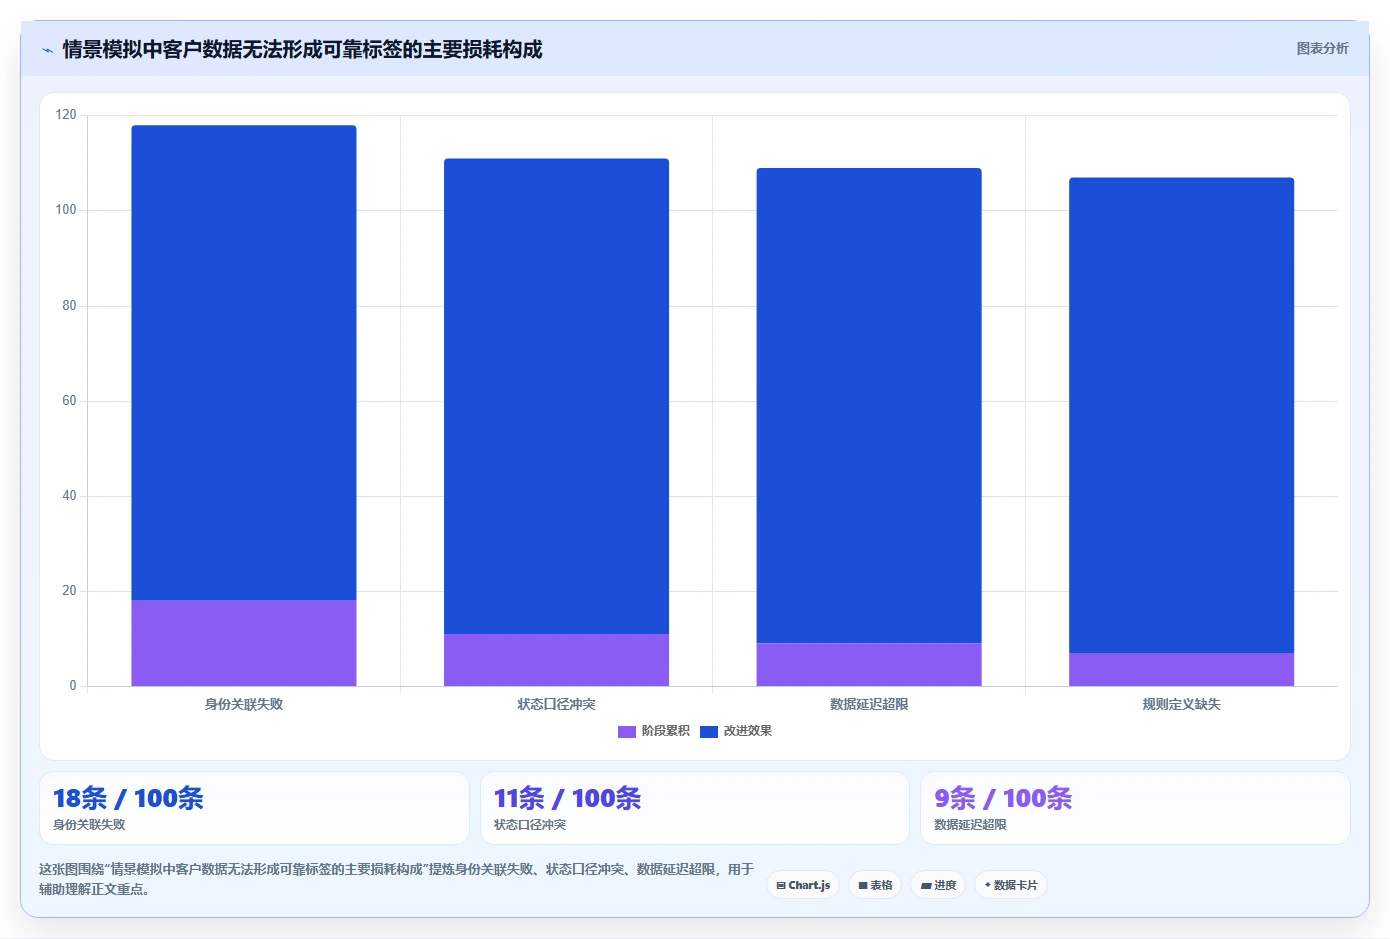Viewport: 1390px width, 939px height.
Task: Click the purple bar segment for 规则定义缺失
Action: [x=1181, y=669]
